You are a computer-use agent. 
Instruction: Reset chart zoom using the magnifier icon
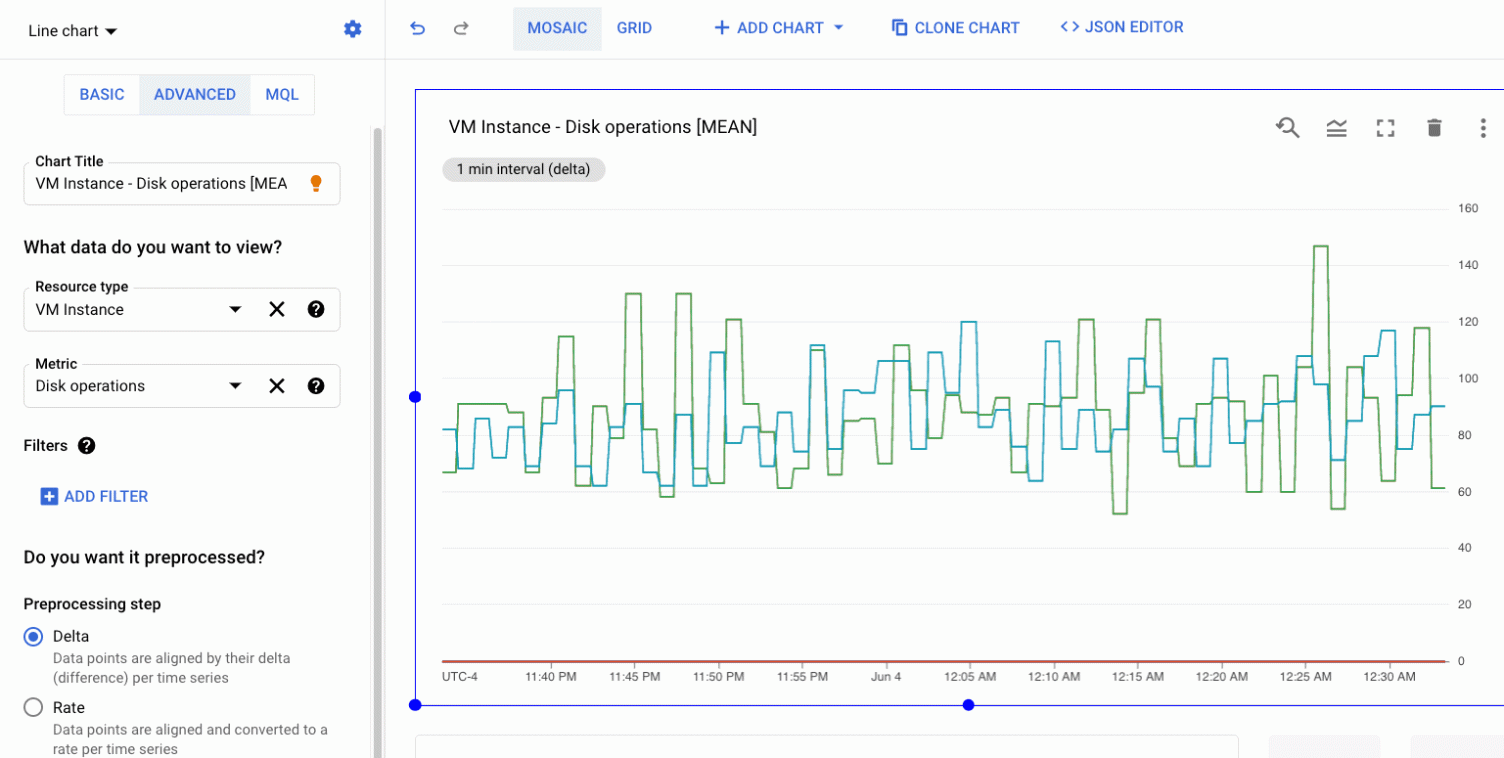1288,127
